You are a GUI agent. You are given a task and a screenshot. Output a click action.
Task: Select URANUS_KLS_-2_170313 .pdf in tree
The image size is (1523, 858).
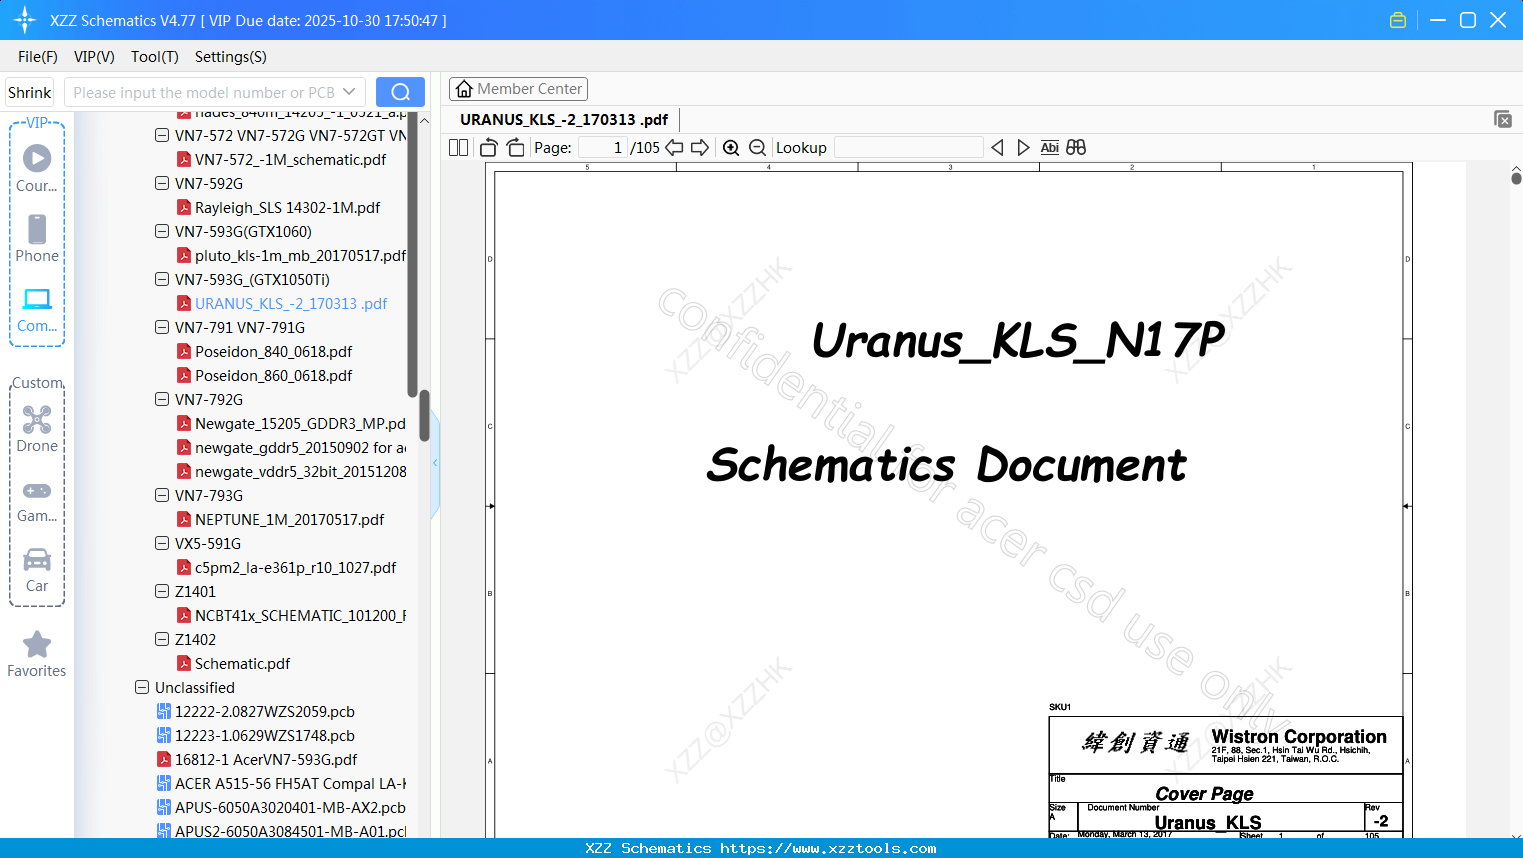291,303
